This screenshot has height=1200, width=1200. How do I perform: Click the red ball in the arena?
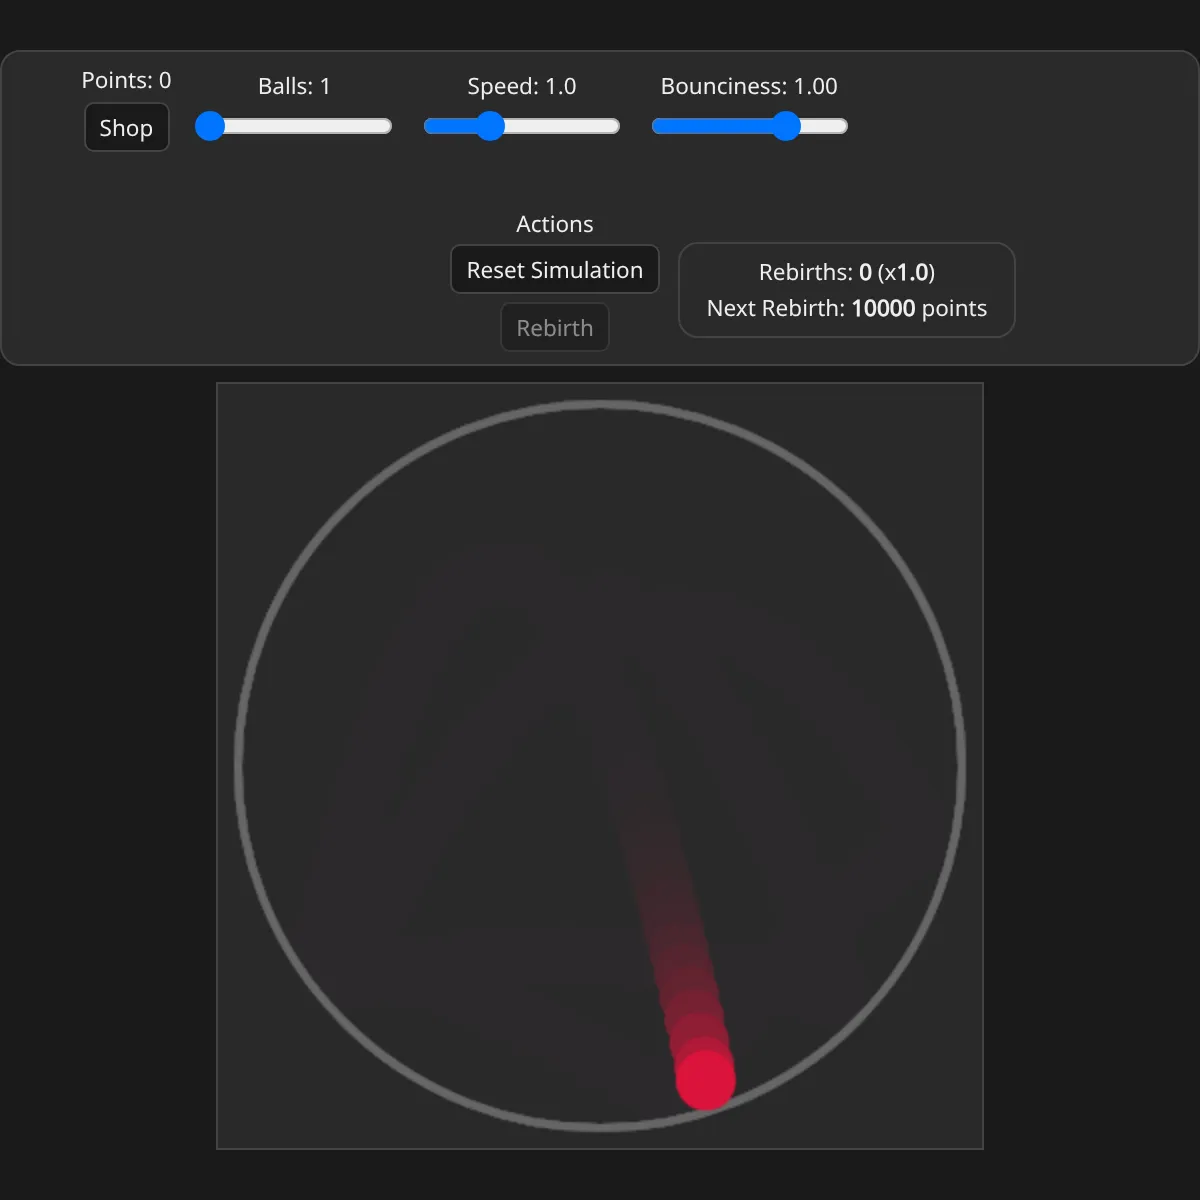pyautogui.click(x=706, y=1080)
